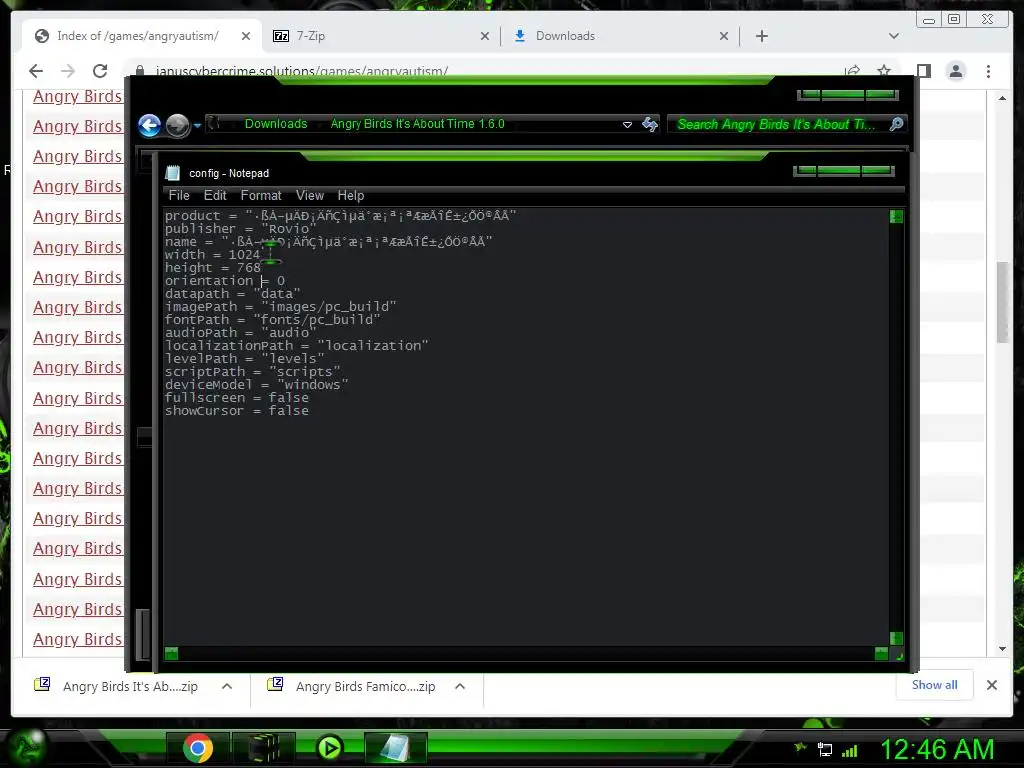Click the Chrome taskbar icon

[198, 748]
